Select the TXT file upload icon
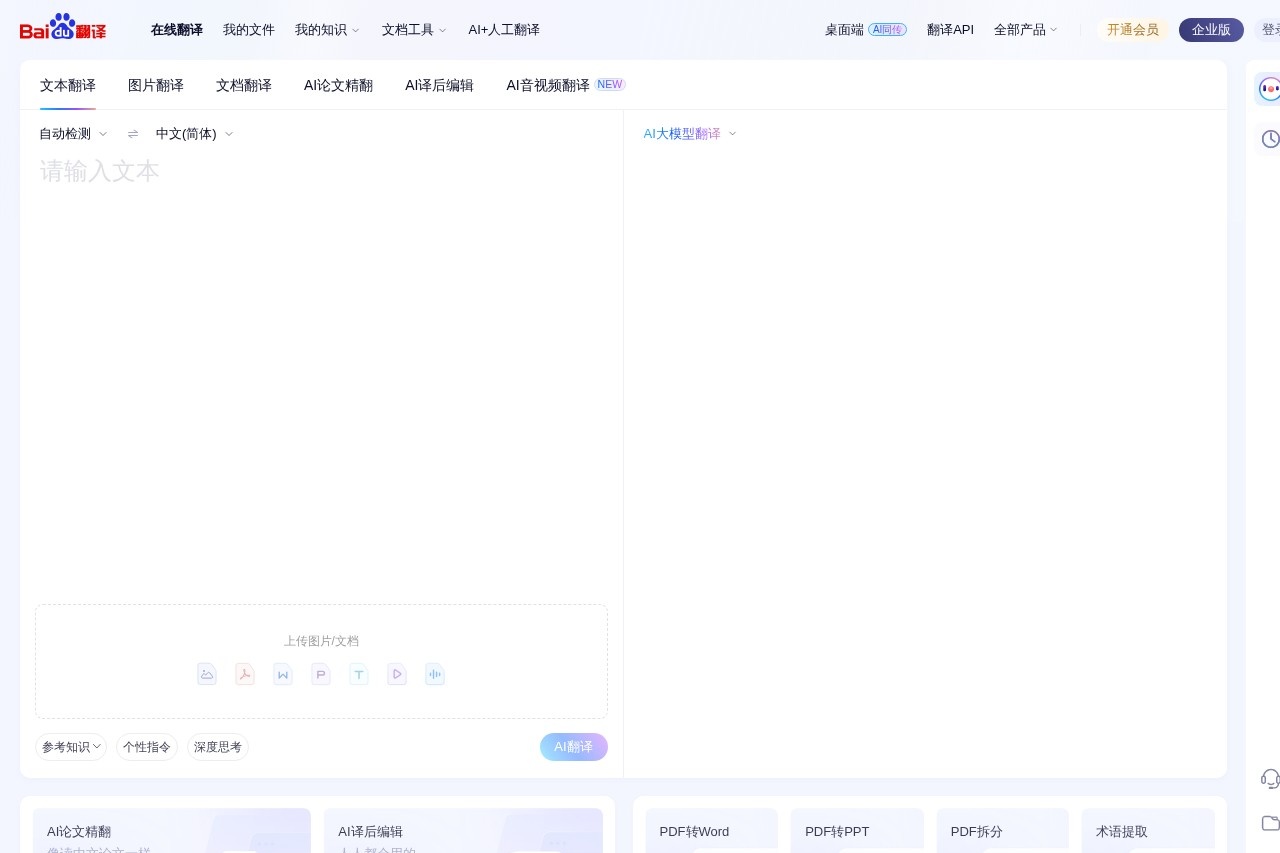Screen dimensions: 1280x853 click(x=359, y=674)
